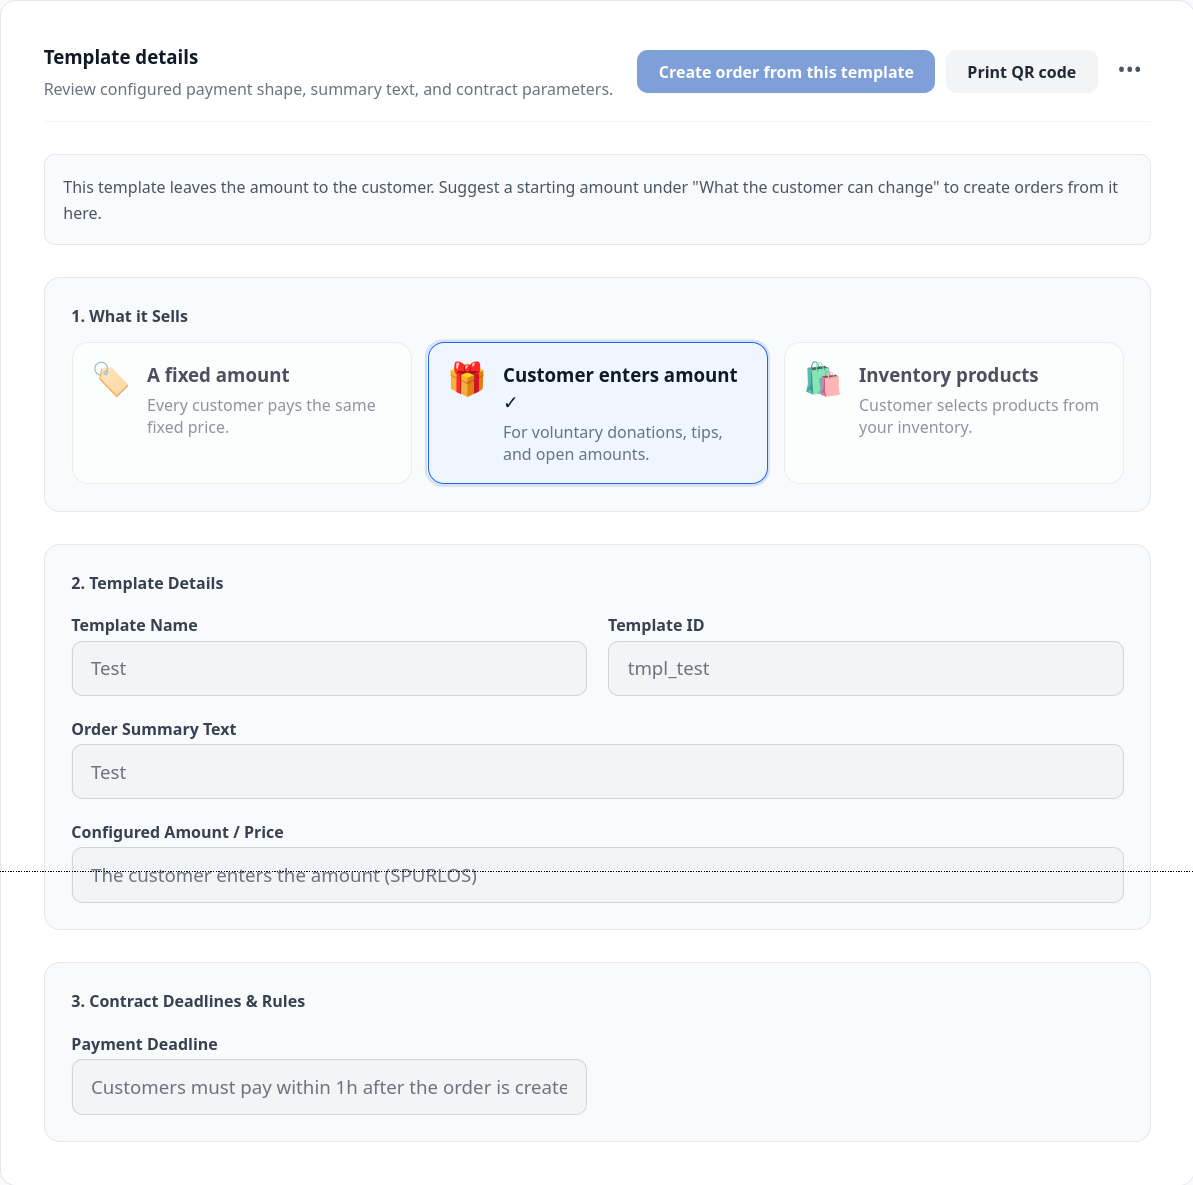Click the Configured Amount / Price field
Screen dimensions: 1193x1185
point(597,875)
